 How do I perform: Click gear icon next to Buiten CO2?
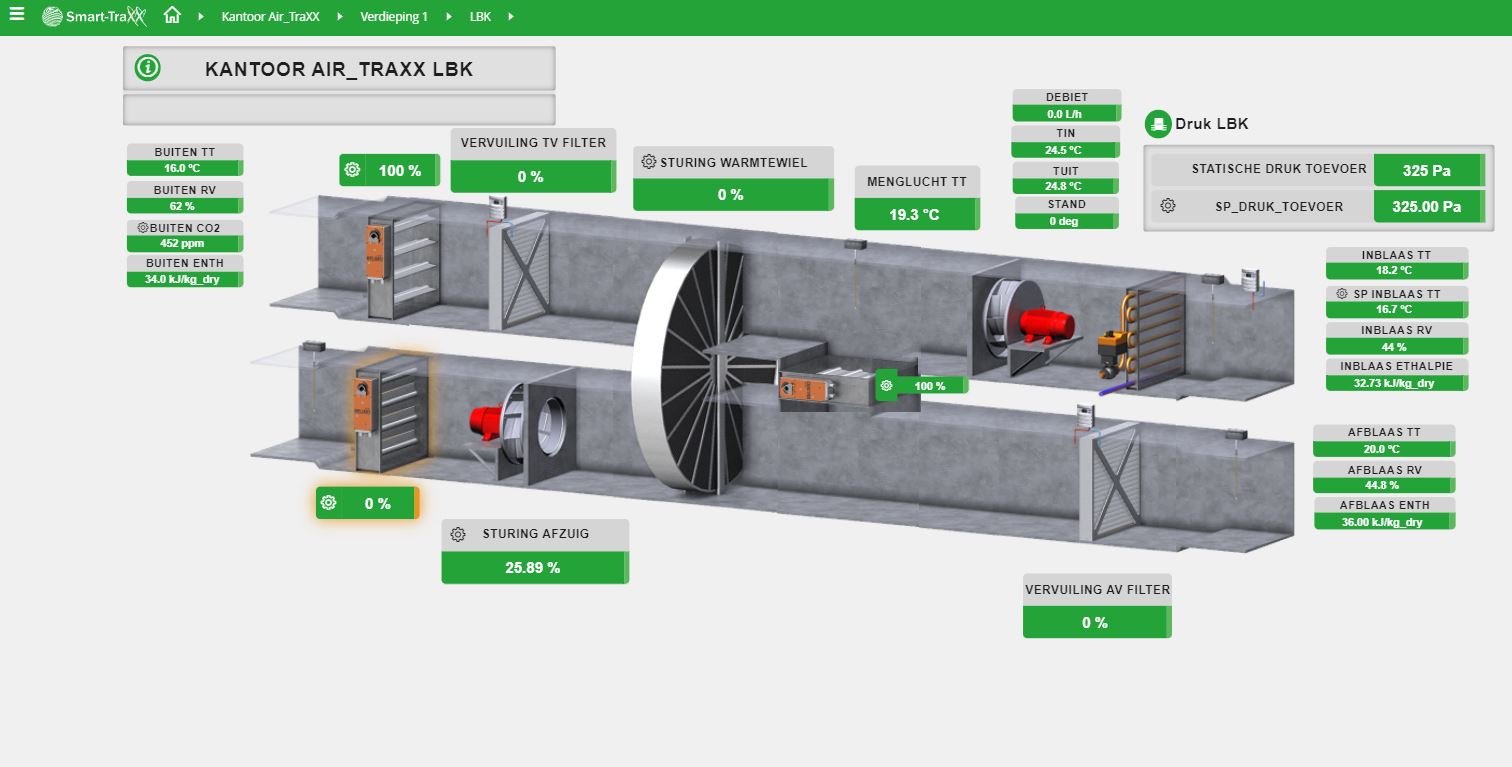point(143,228)
